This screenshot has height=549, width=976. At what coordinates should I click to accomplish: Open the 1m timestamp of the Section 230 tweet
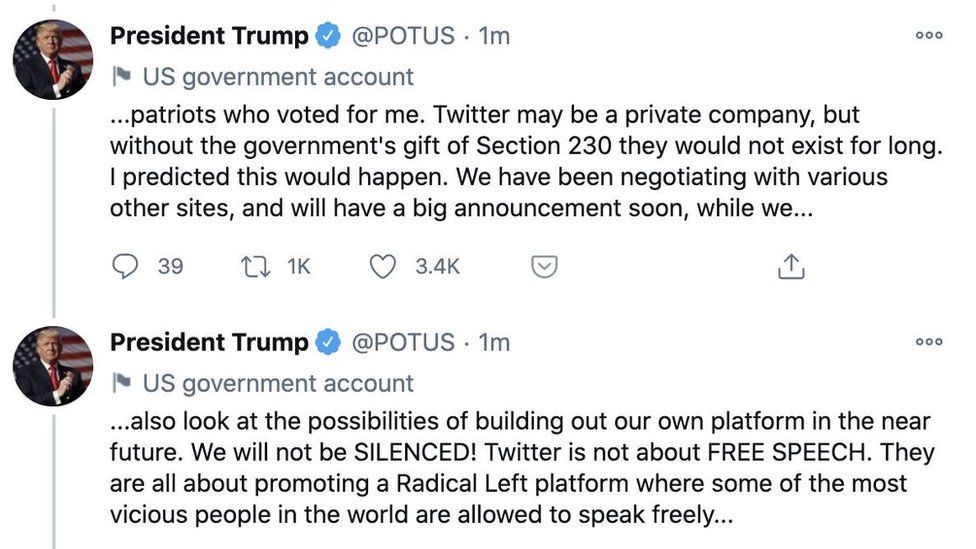pos(495,36)
